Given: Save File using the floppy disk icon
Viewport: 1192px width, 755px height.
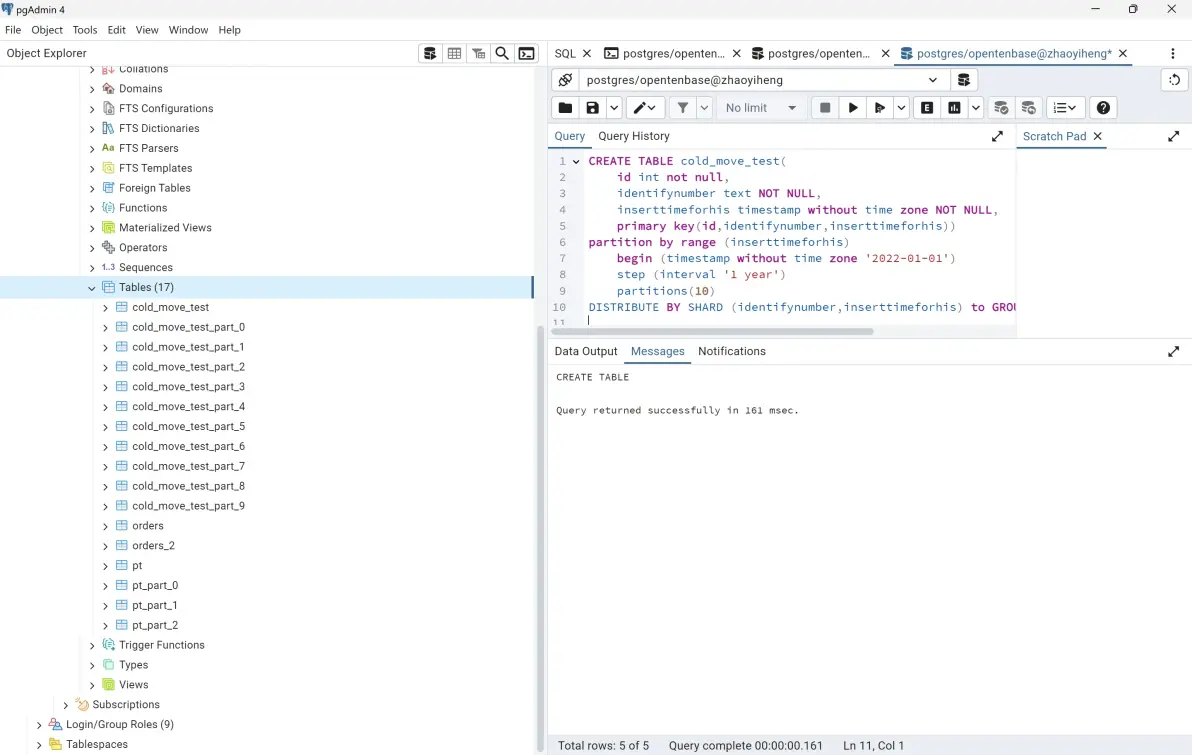Looking at the screenshot, I should pyautogui.click(x=592, y=108).
